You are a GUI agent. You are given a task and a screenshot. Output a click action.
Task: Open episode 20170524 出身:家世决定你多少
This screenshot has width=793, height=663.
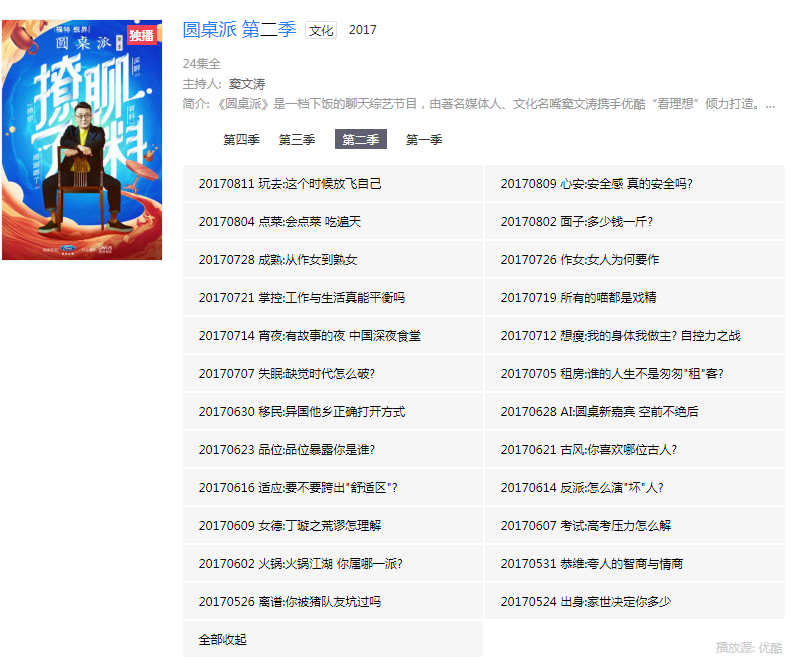click(635, 602)
